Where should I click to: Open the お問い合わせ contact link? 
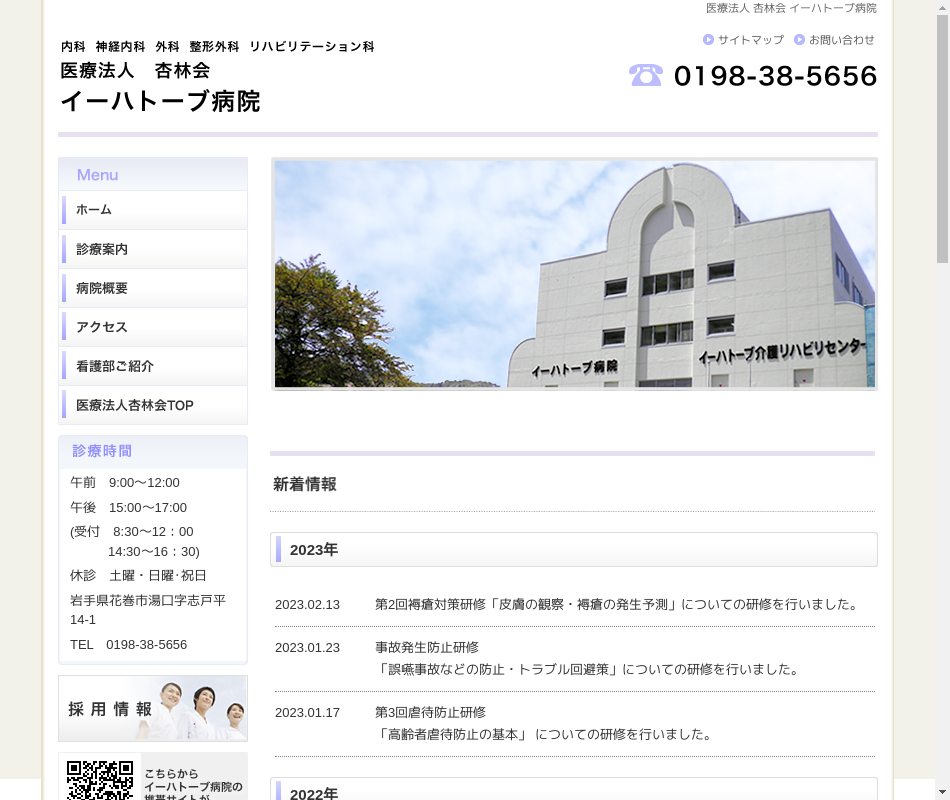point(841,40)
